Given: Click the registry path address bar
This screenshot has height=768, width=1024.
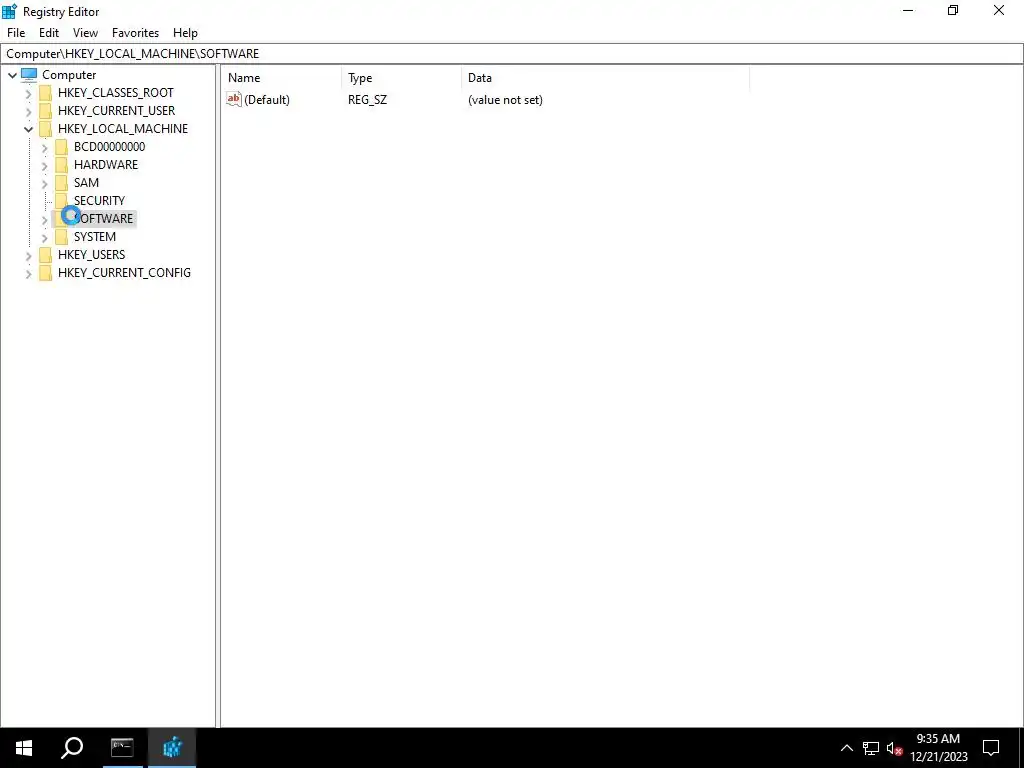Looking at the screenshot, I should pyautogui.click(x=512, y=54).
